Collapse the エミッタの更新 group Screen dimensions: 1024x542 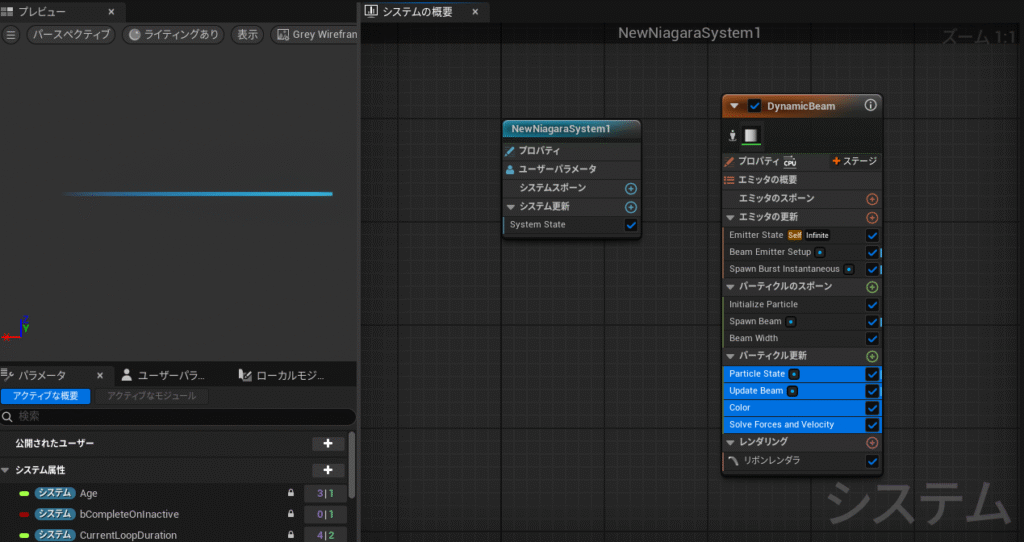tap(730, 217)
